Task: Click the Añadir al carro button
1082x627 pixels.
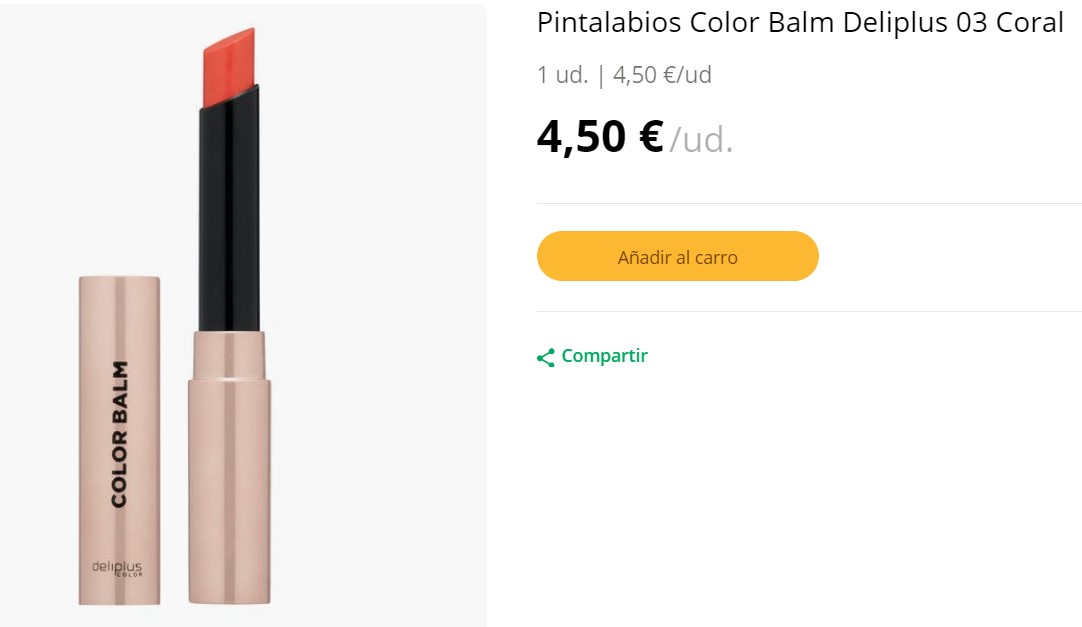Action: tap(677, 257)
